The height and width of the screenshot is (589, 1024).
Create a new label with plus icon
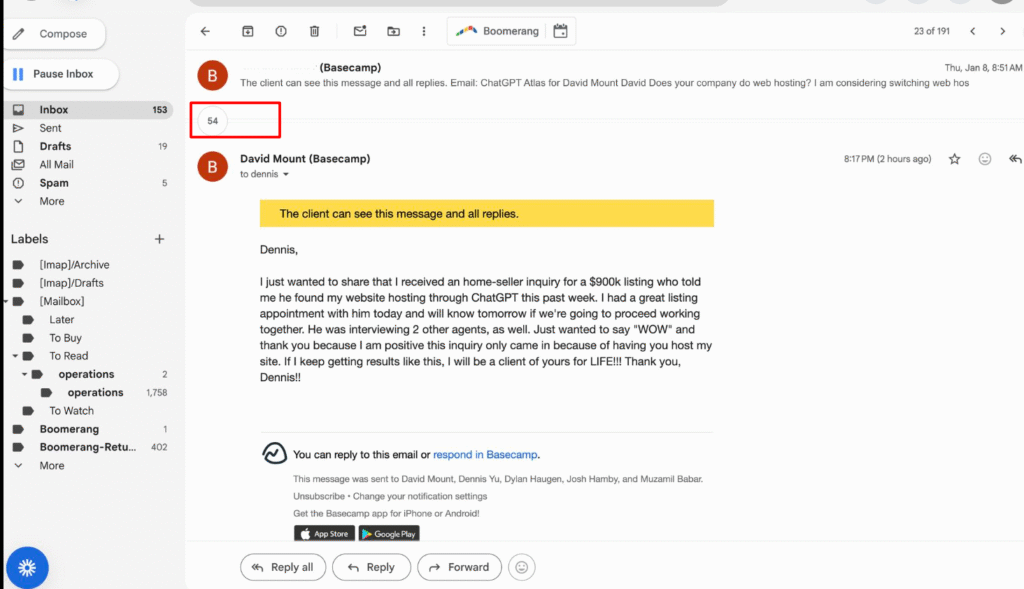pos(159,239)
